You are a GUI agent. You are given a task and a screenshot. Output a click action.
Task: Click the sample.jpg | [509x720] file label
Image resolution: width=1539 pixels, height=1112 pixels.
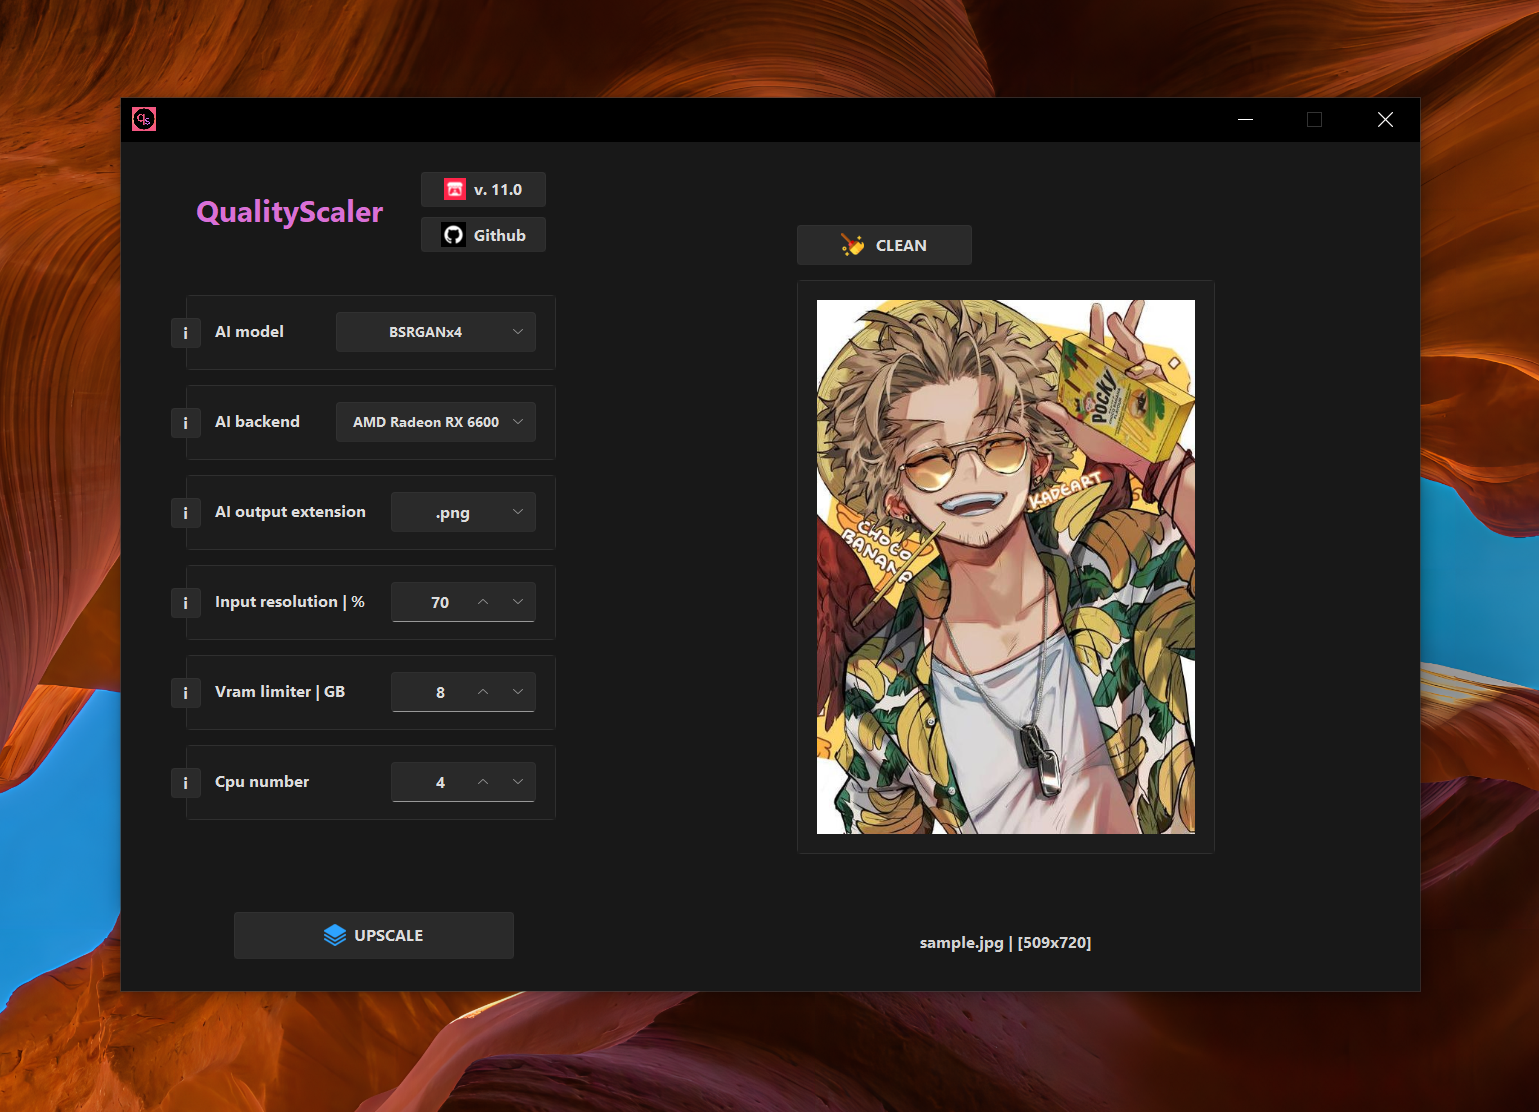click(x=1006, y=943)
